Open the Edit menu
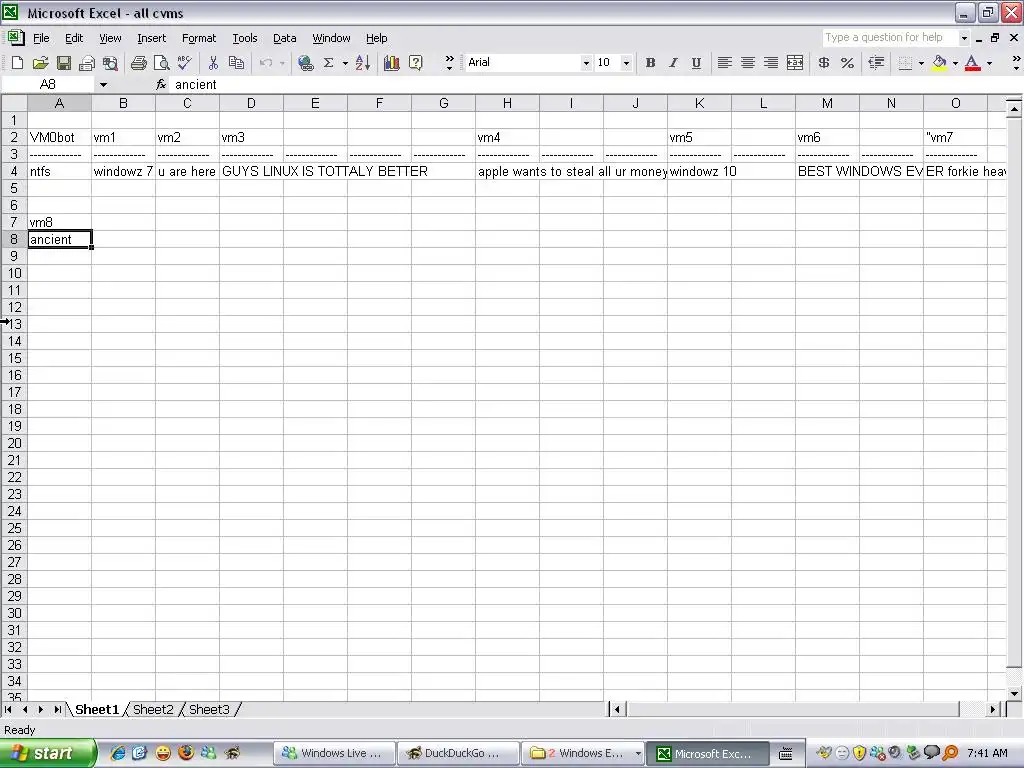Image resolution: width=1024 pixels, height=768 pixels. (74, 38)
